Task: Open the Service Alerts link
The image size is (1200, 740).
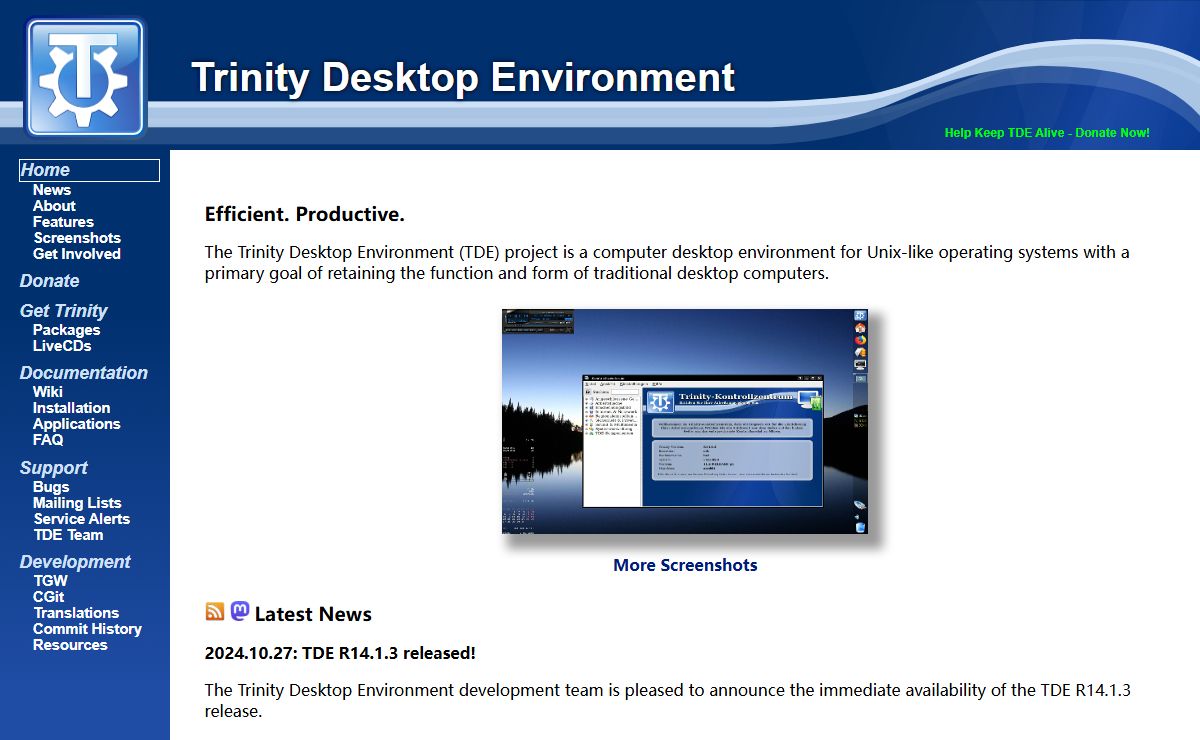Action: [x=81, y=519]
